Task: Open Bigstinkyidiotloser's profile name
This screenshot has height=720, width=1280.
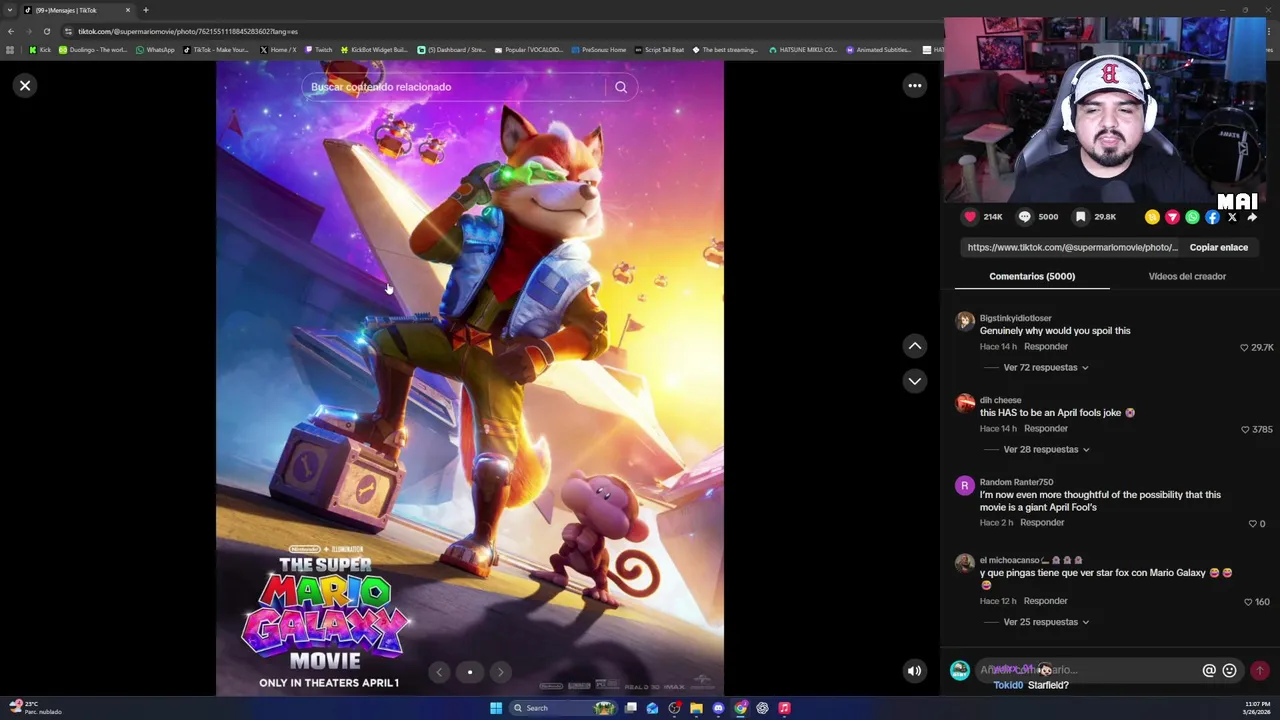Action: (1015, 318)
